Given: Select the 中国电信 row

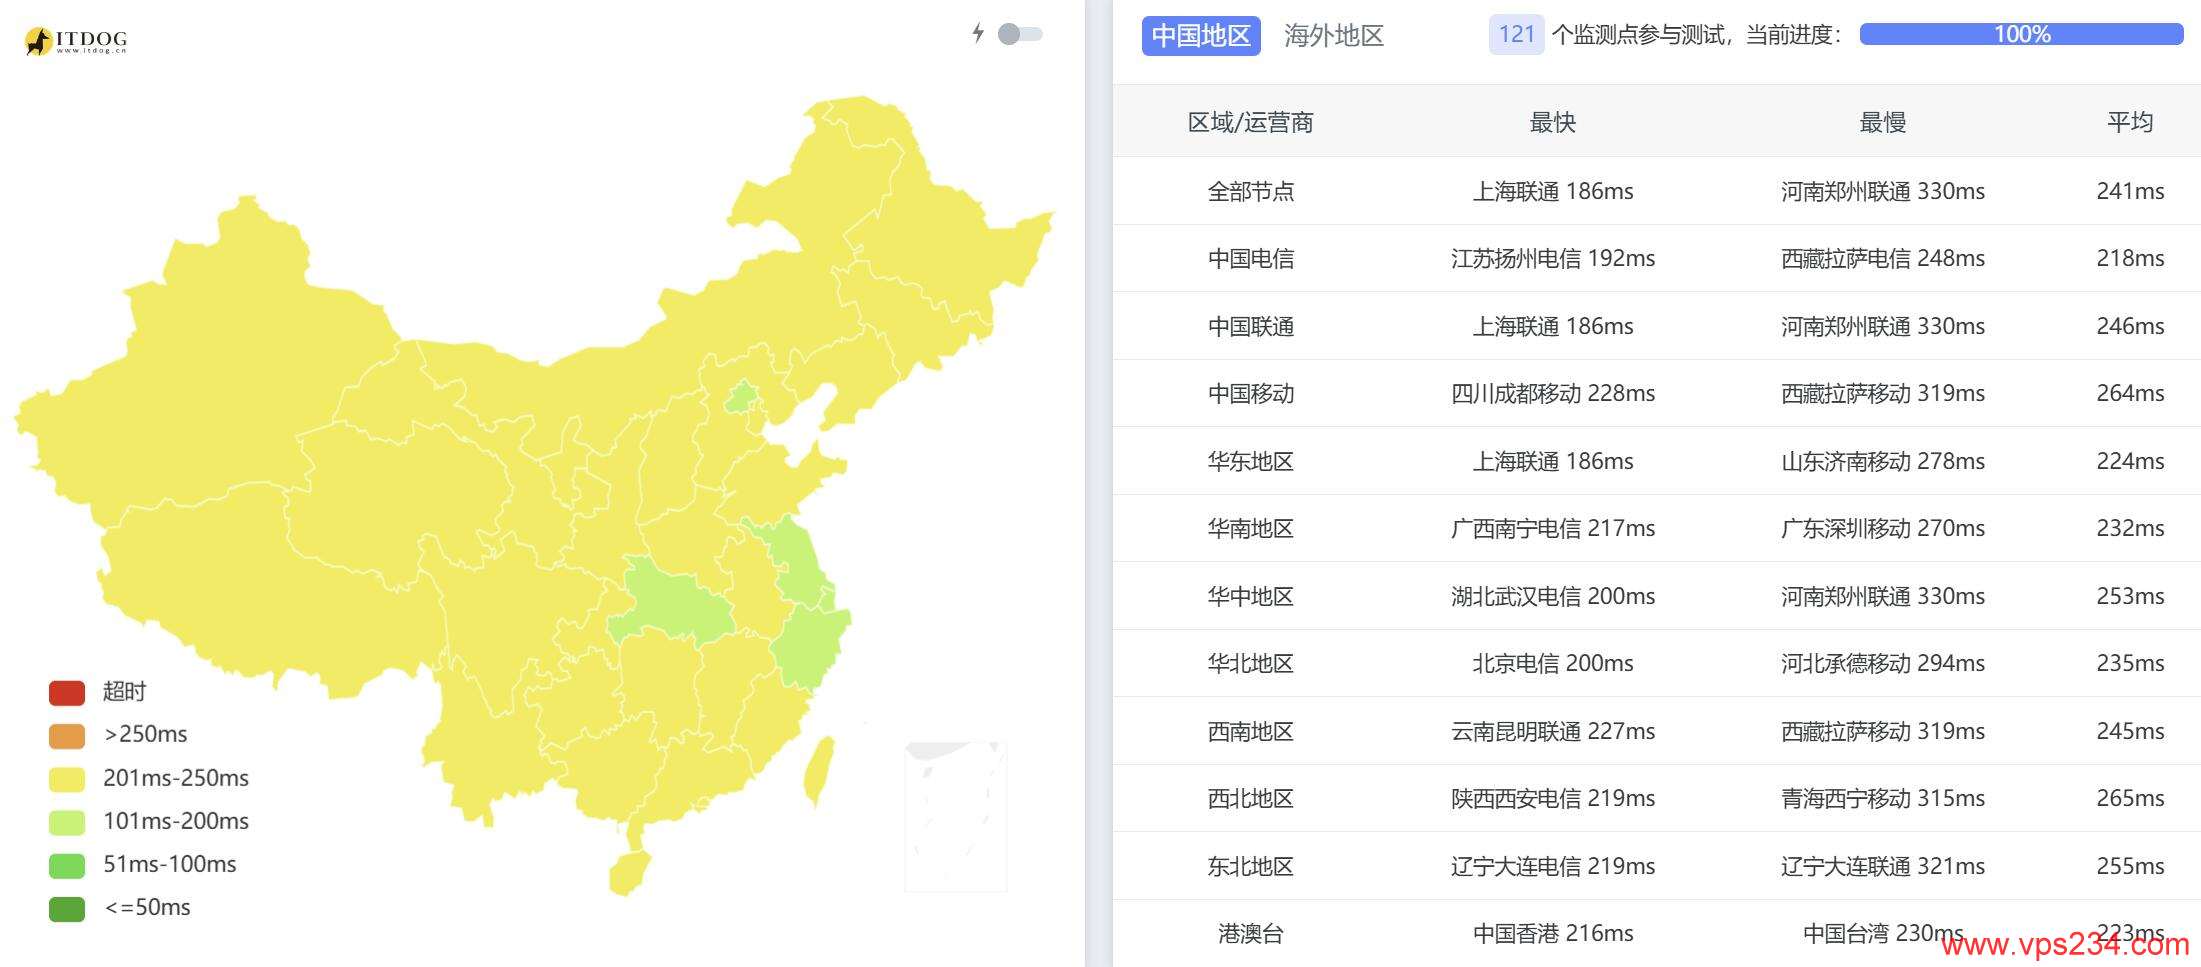Looking at the screenshot, I should (1656, 258).
